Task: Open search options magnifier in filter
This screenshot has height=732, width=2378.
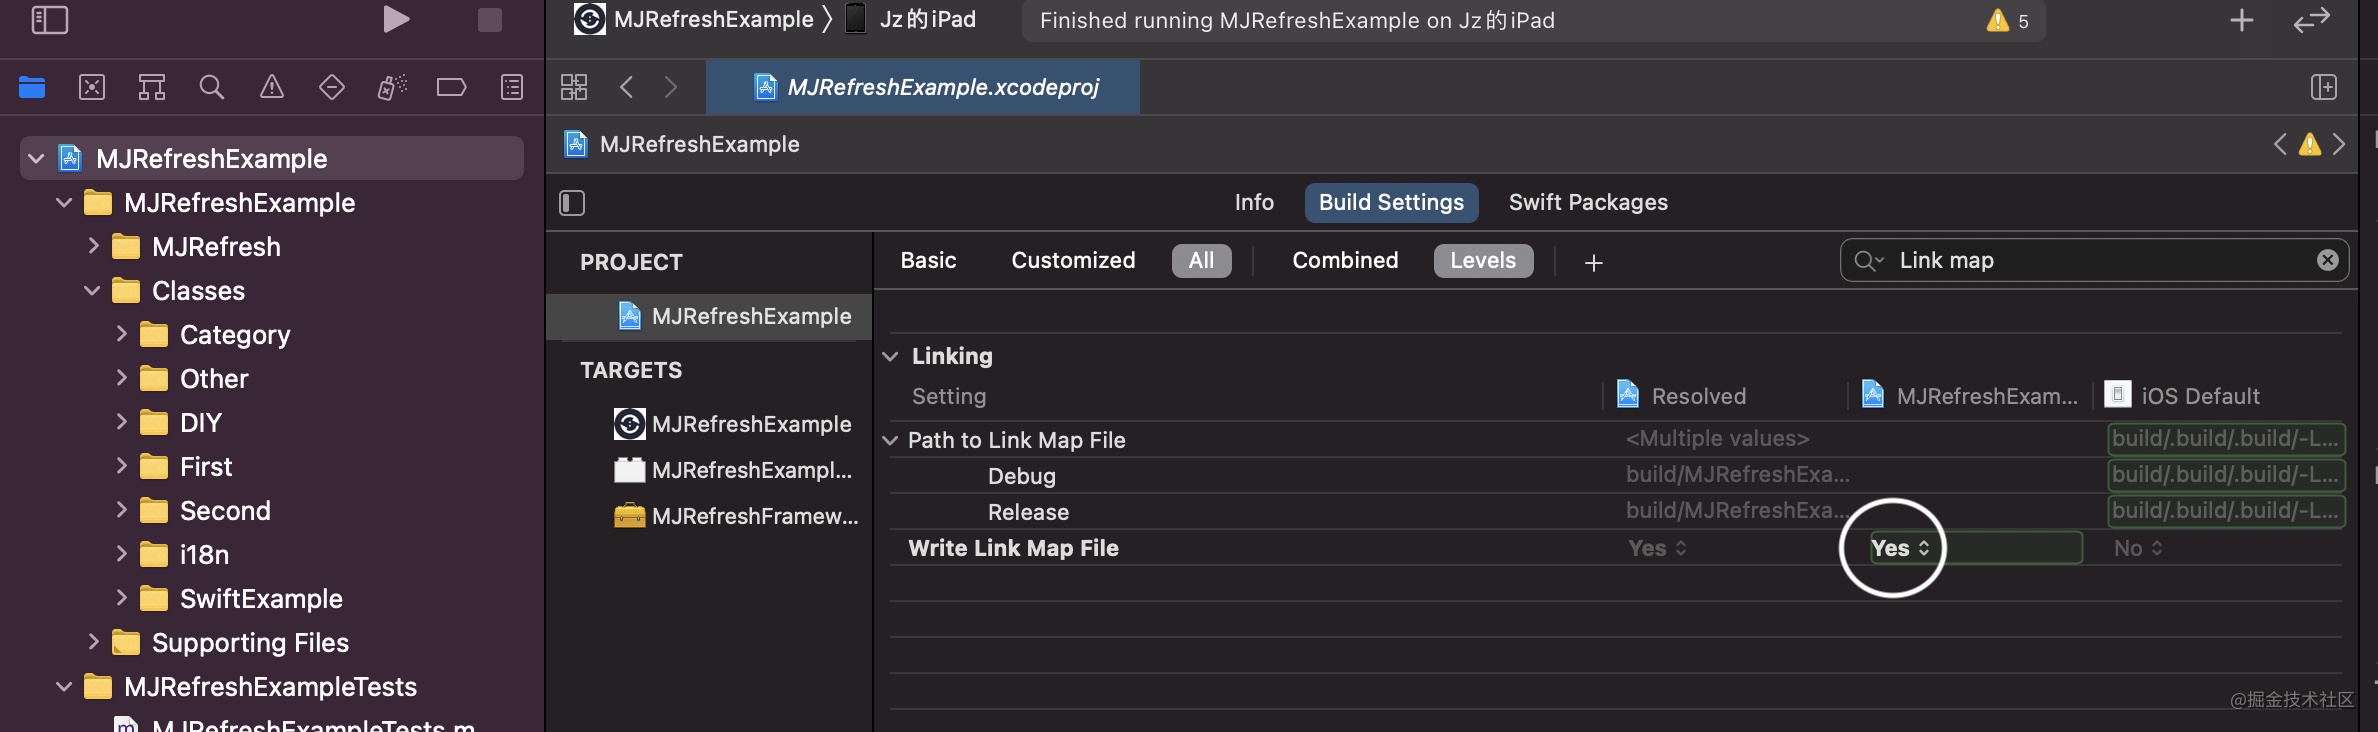Action: (x=1868, y=261)
